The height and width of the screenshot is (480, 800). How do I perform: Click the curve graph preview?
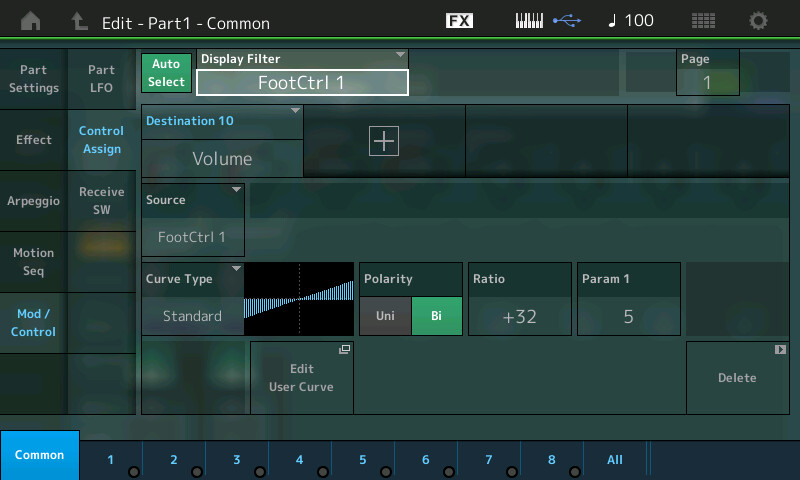click(299, 299)
